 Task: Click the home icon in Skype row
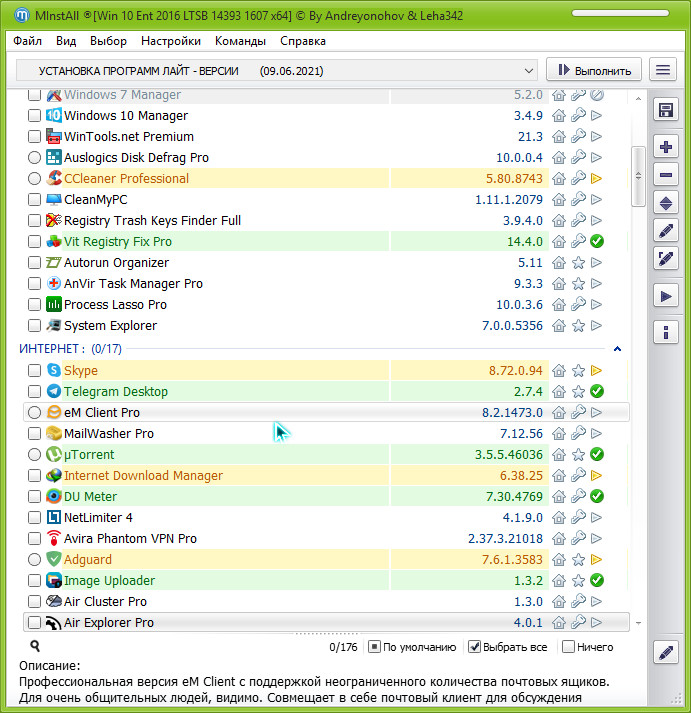pyautogui.click(x=559, y=371)
